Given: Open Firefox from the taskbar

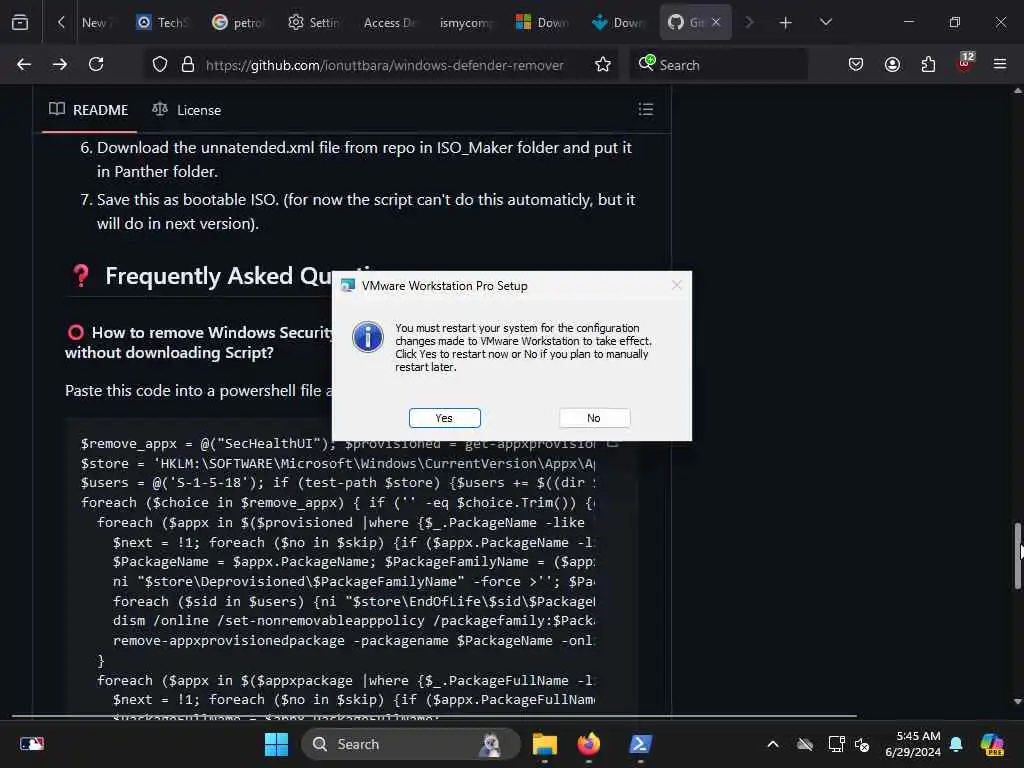Looking at the screenshot, I should (x=589, y=744).
